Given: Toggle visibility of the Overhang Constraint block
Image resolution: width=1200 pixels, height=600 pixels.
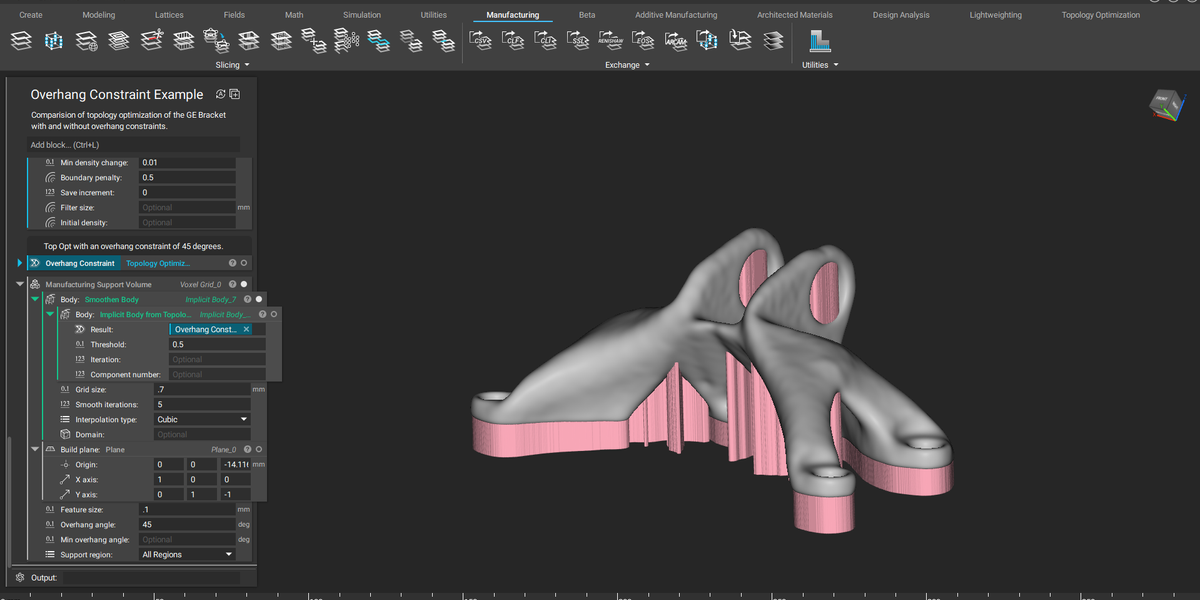Looking at the screenshot, I should coord(244,263).
